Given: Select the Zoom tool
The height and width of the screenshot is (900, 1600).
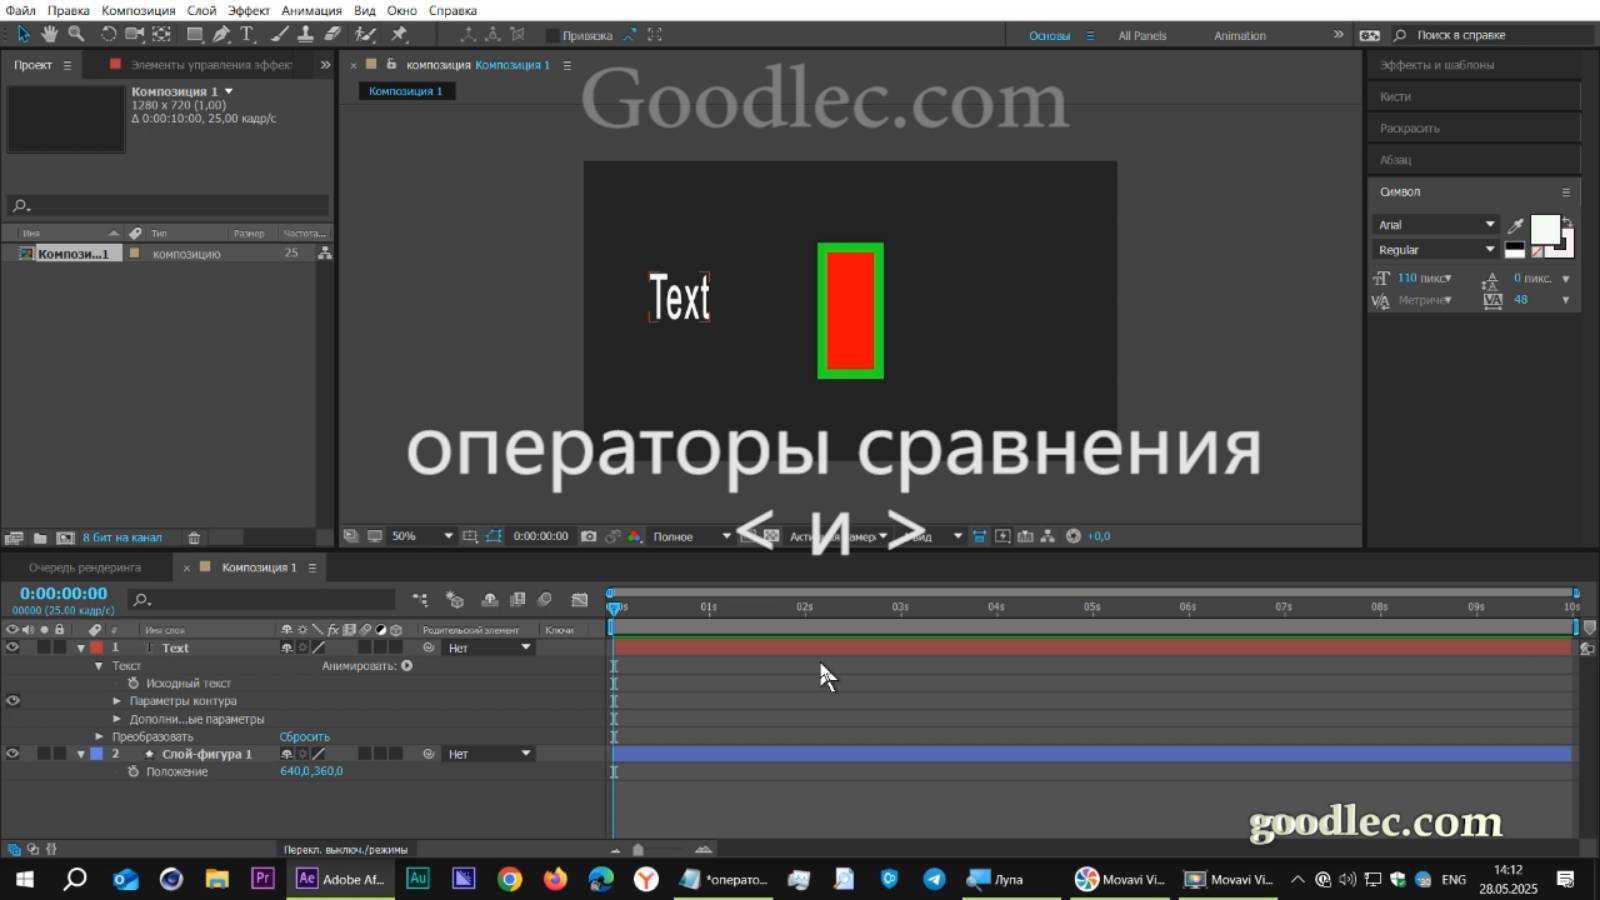Looking at the screenshot, I should pos(75,34).
